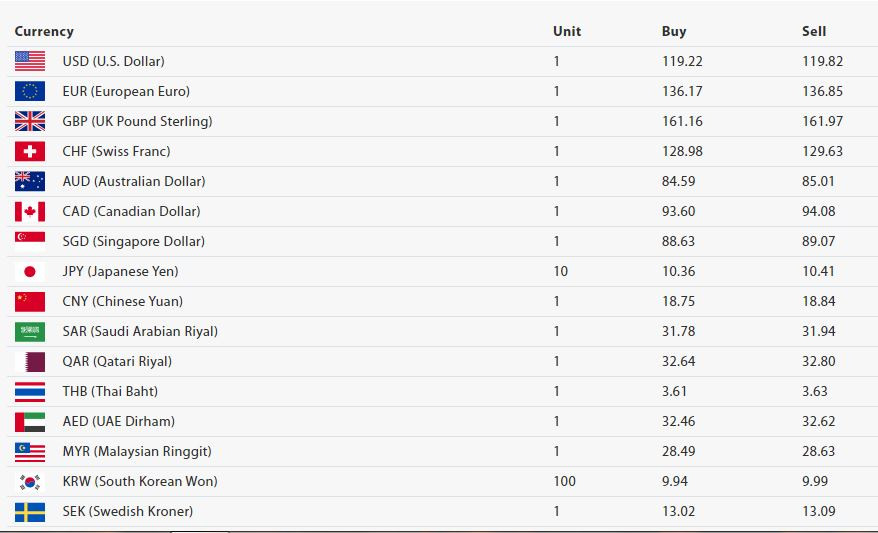
Task: Click the Swedish flag icon
Action: coord(30,512)
